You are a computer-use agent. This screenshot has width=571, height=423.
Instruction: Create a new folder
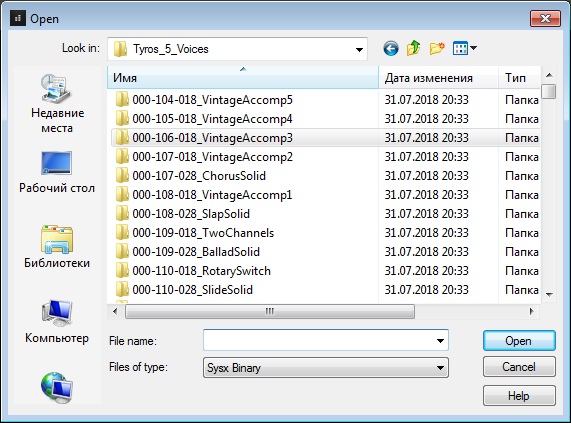click(437, 48)
